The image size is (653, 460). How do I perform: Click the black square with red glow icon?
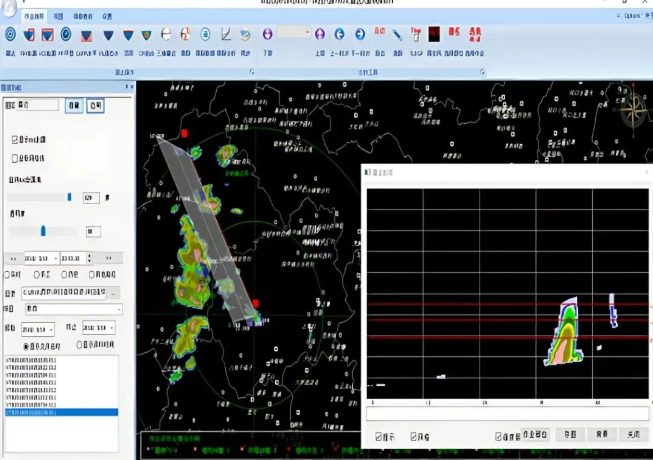point(434,34)
